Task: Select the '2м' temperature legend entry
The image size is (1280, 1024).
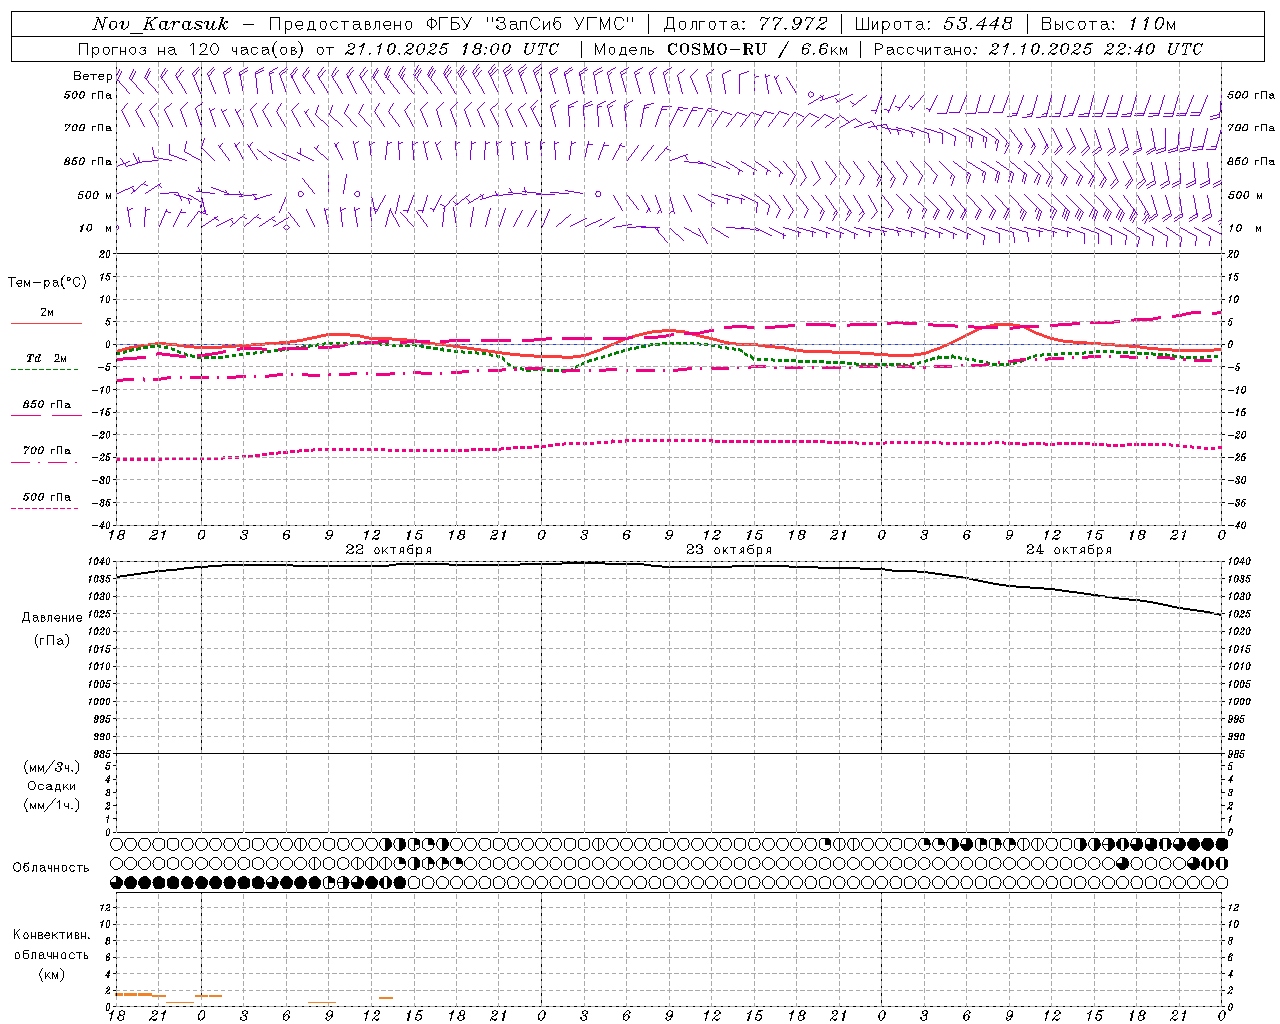Action: (x=47, y=313)
